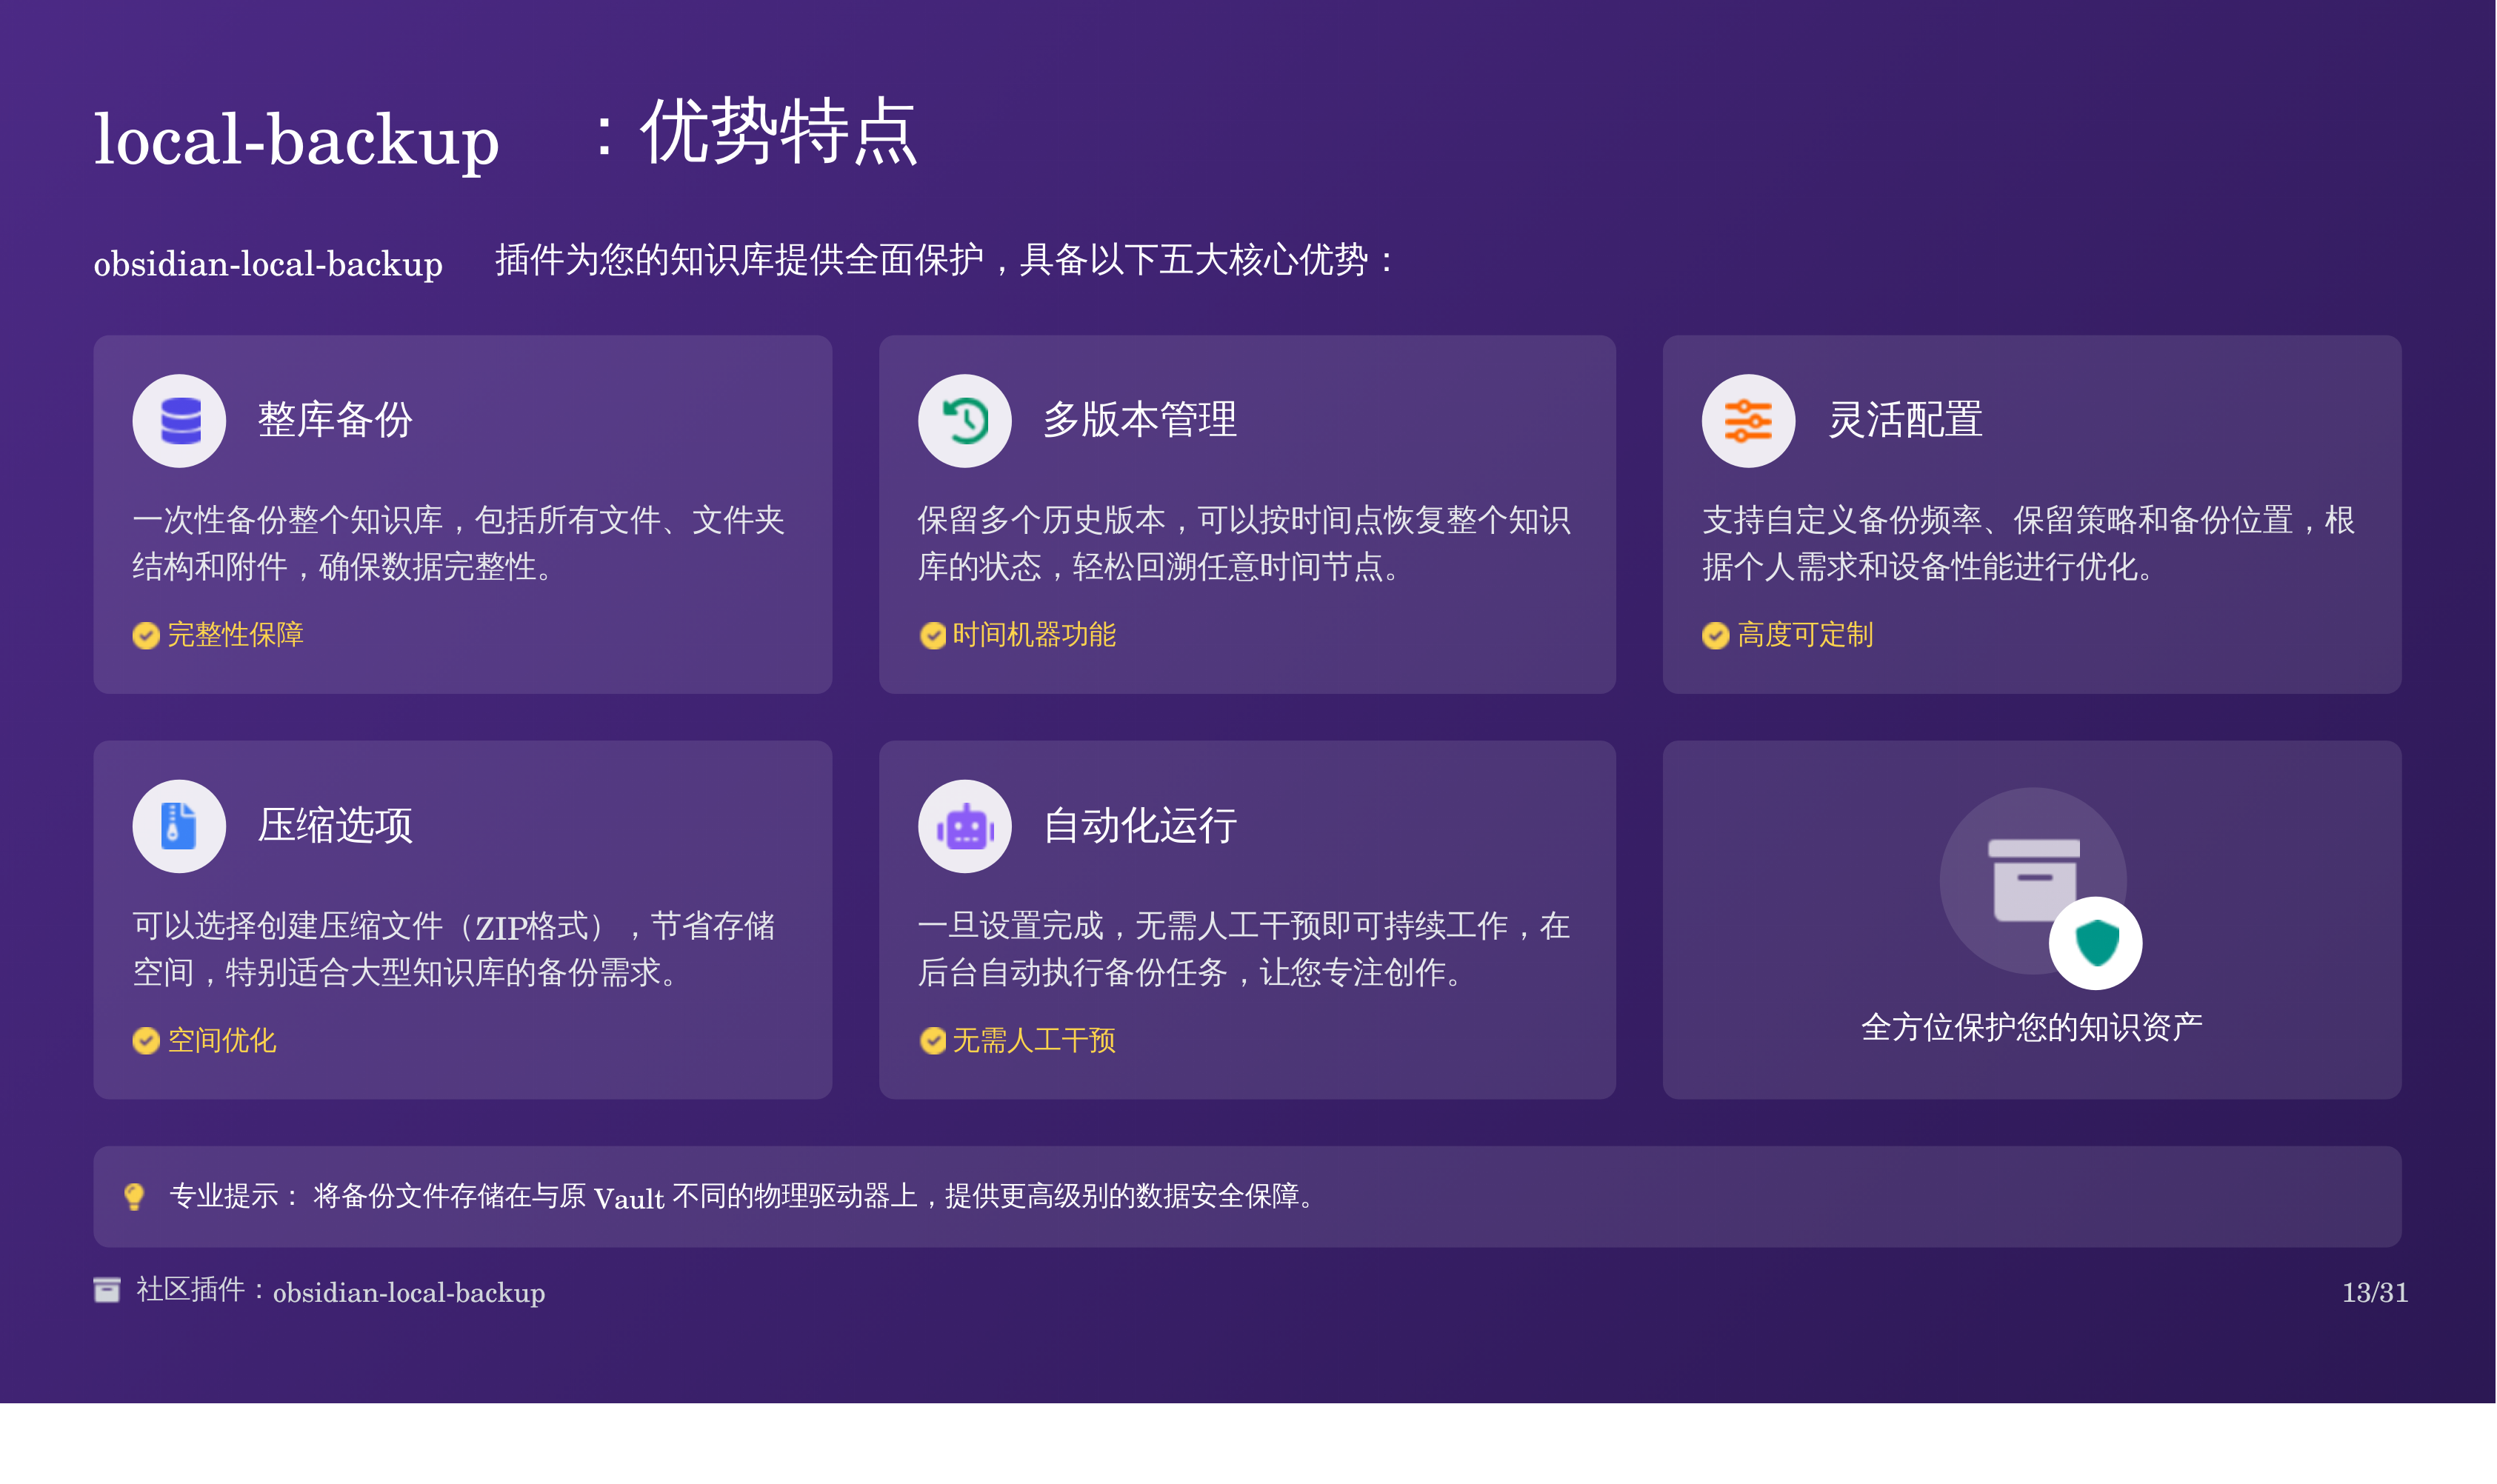
Task: Click the archive icon beside 社区插件 footer
Action: (107, 1290)
